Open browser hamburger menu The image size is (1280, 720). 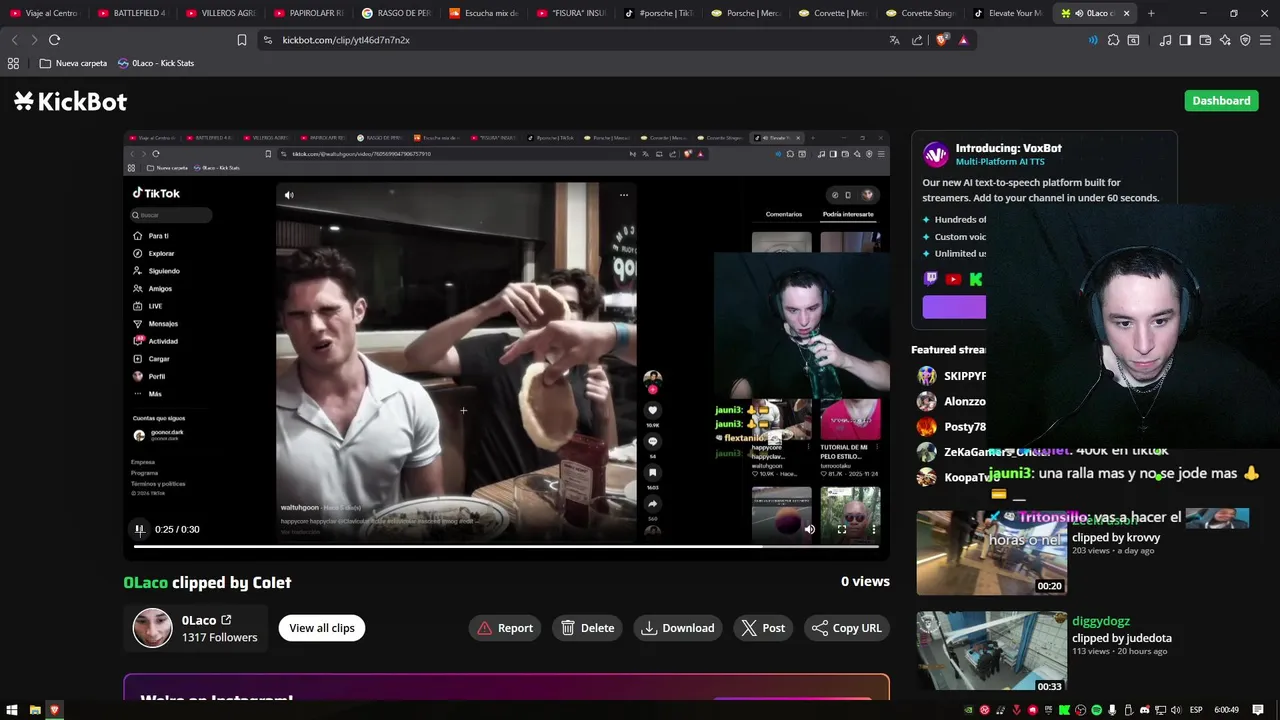(x=1265, y=40)
